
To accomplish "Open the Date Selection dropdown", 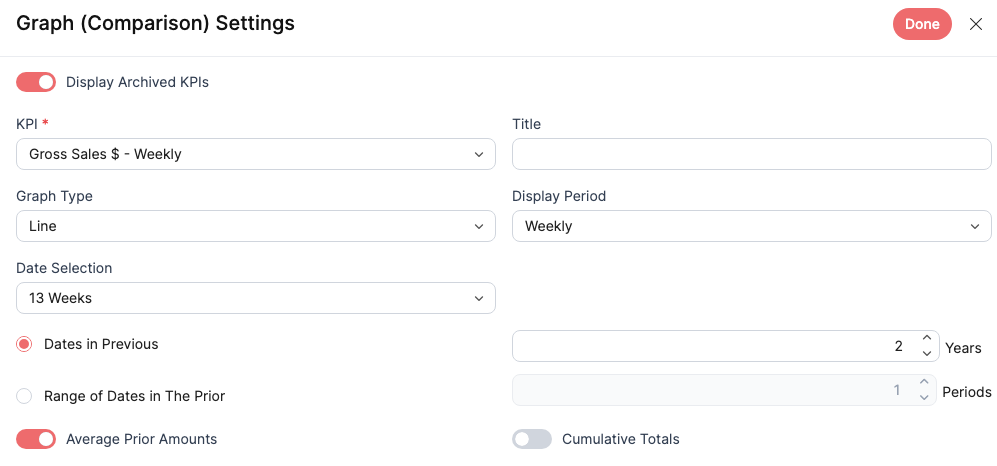I will pos(256,298).
